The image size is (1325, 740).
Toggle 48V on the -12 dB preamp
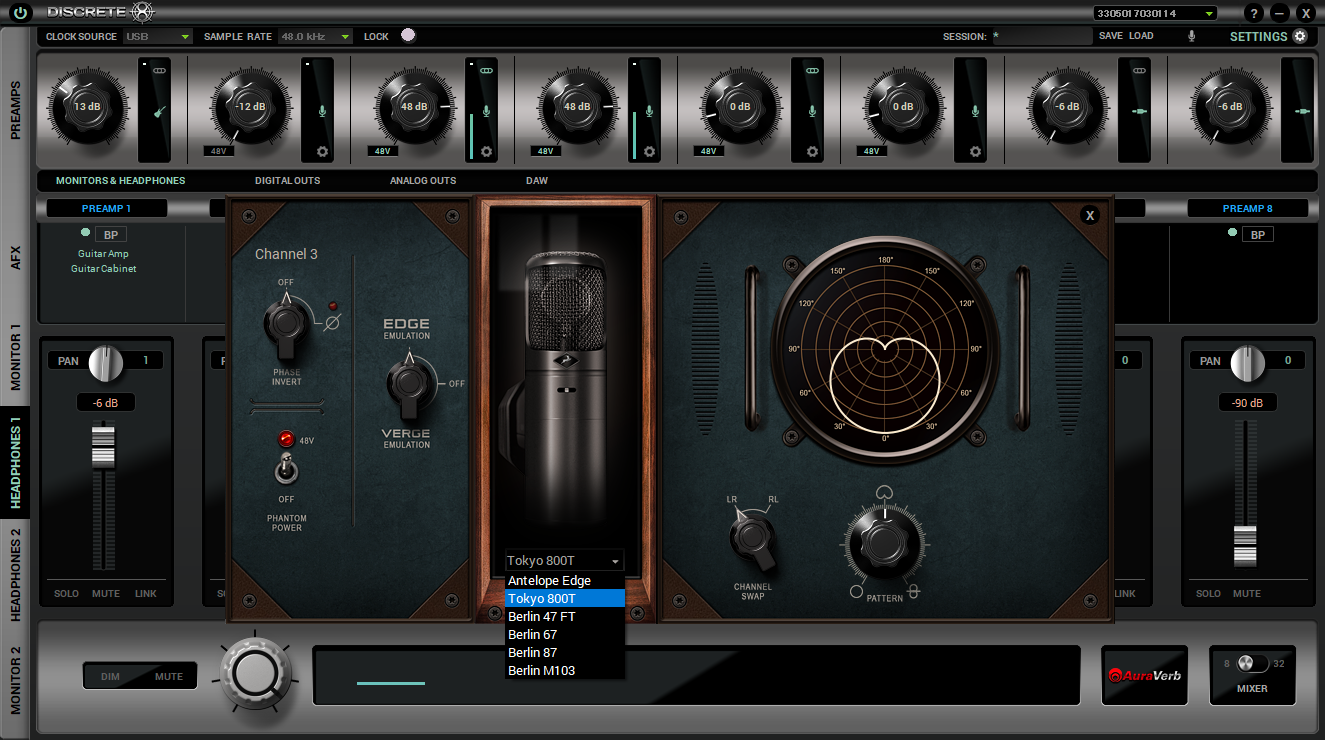tap(217, 151)
